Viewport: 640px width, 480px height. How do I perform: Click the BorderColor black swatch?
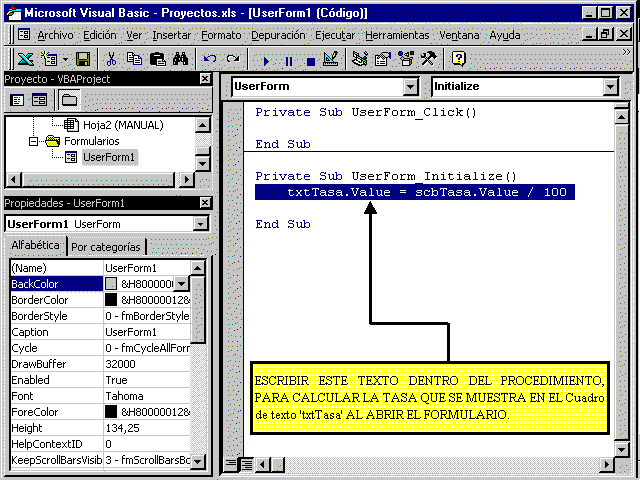111,300
